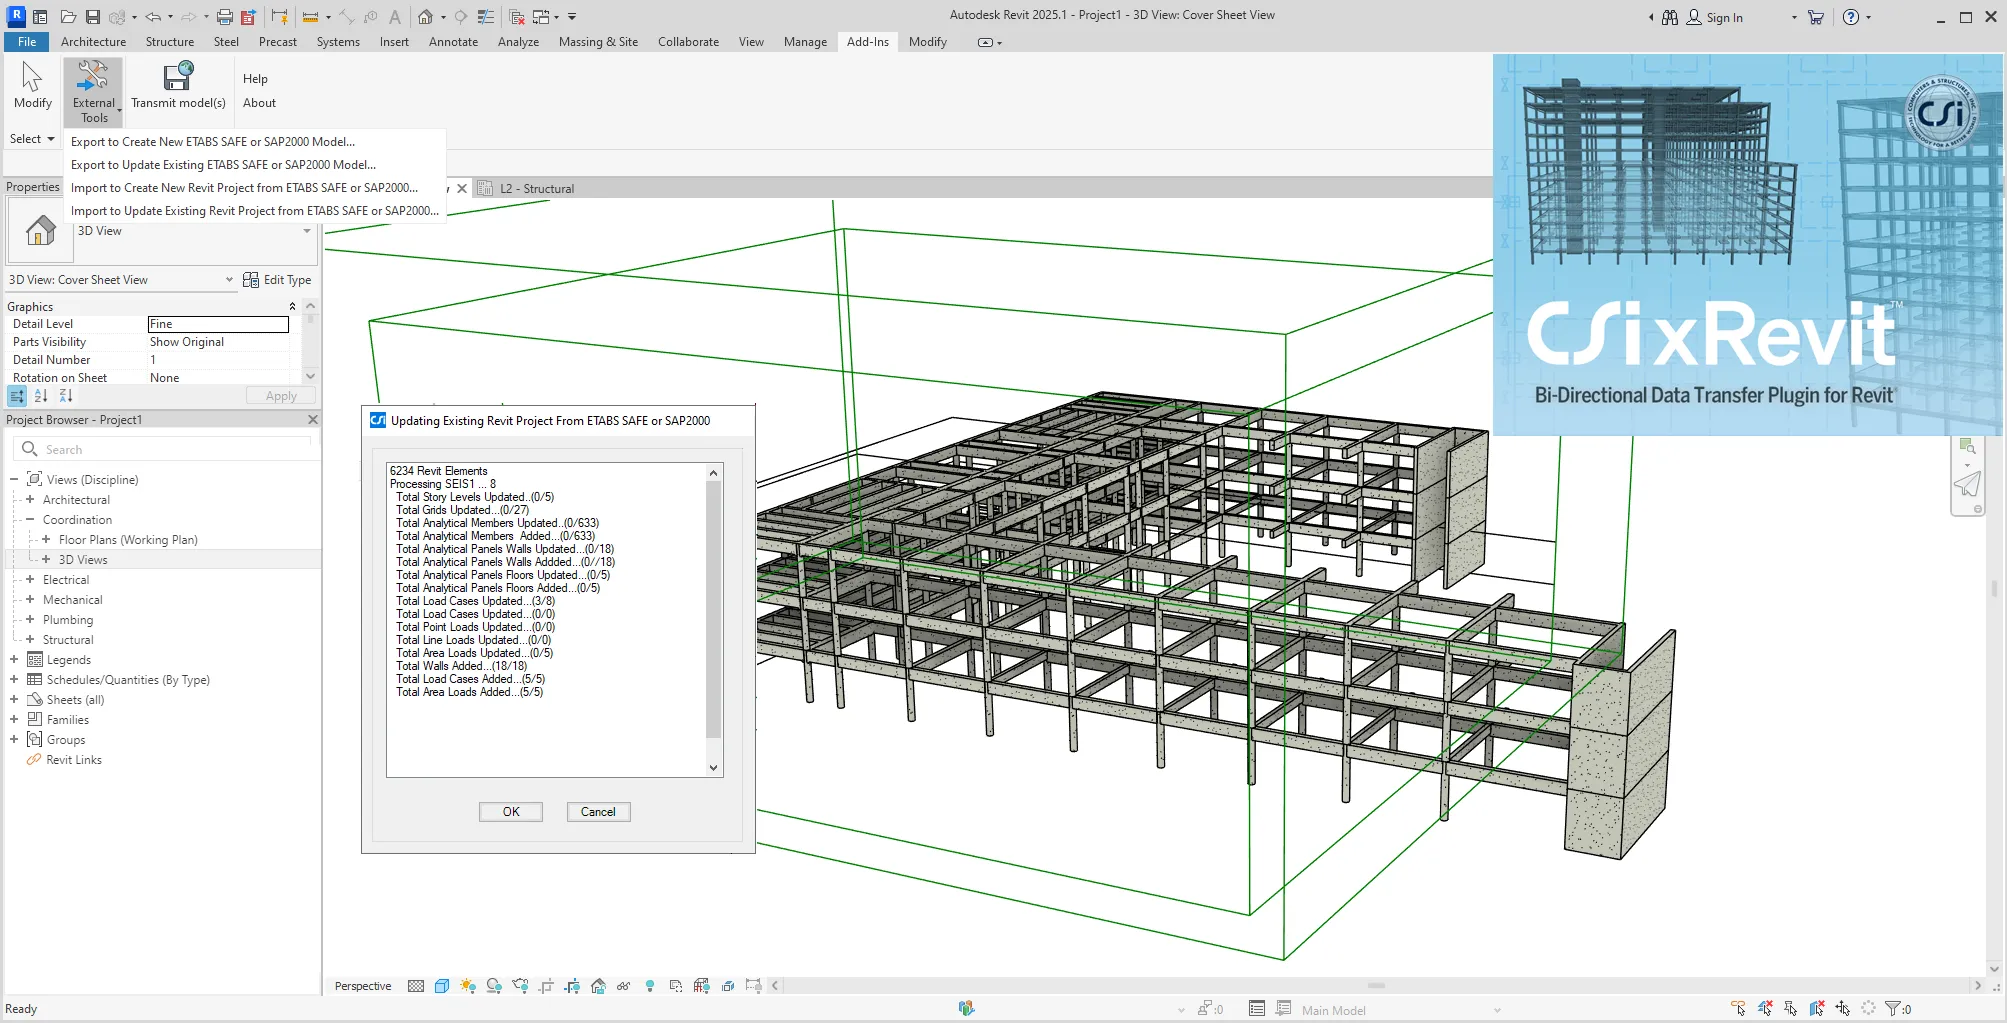The width and height of the screenshot is (2007, 1023).
Task: Toggle Show Rendering Dialog teapot icon
Action: coord(520,986)
